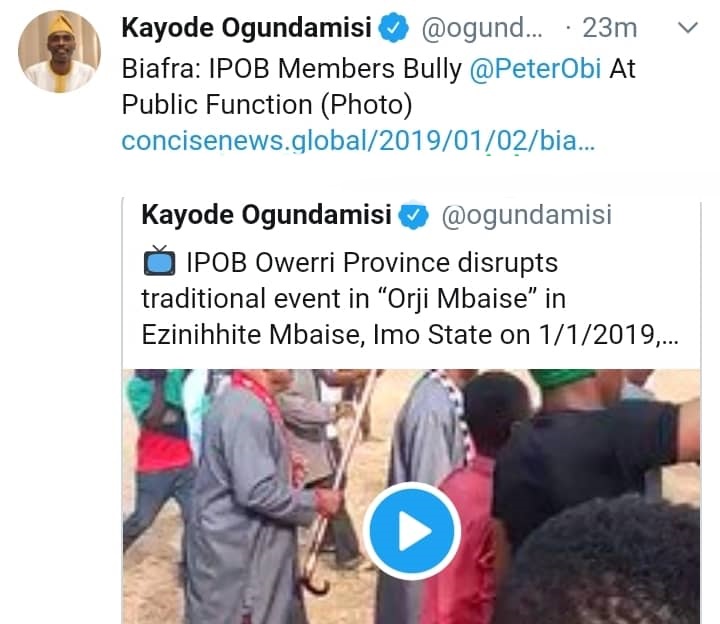The image size is (720, 624).
Task: Open the @PeterObi mention link
Action: pyautogui.click(x=535, y=69)
